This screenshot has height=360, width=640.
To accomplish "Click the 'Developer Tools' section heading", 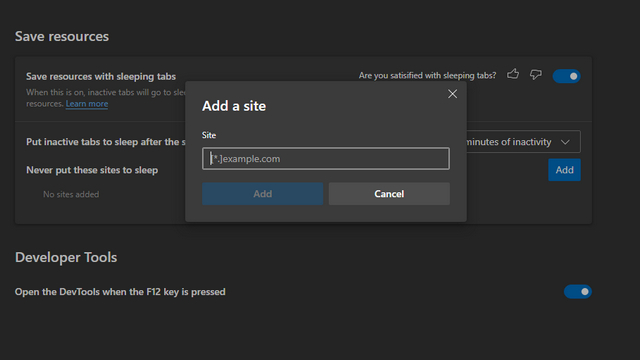I will (66, 257).
